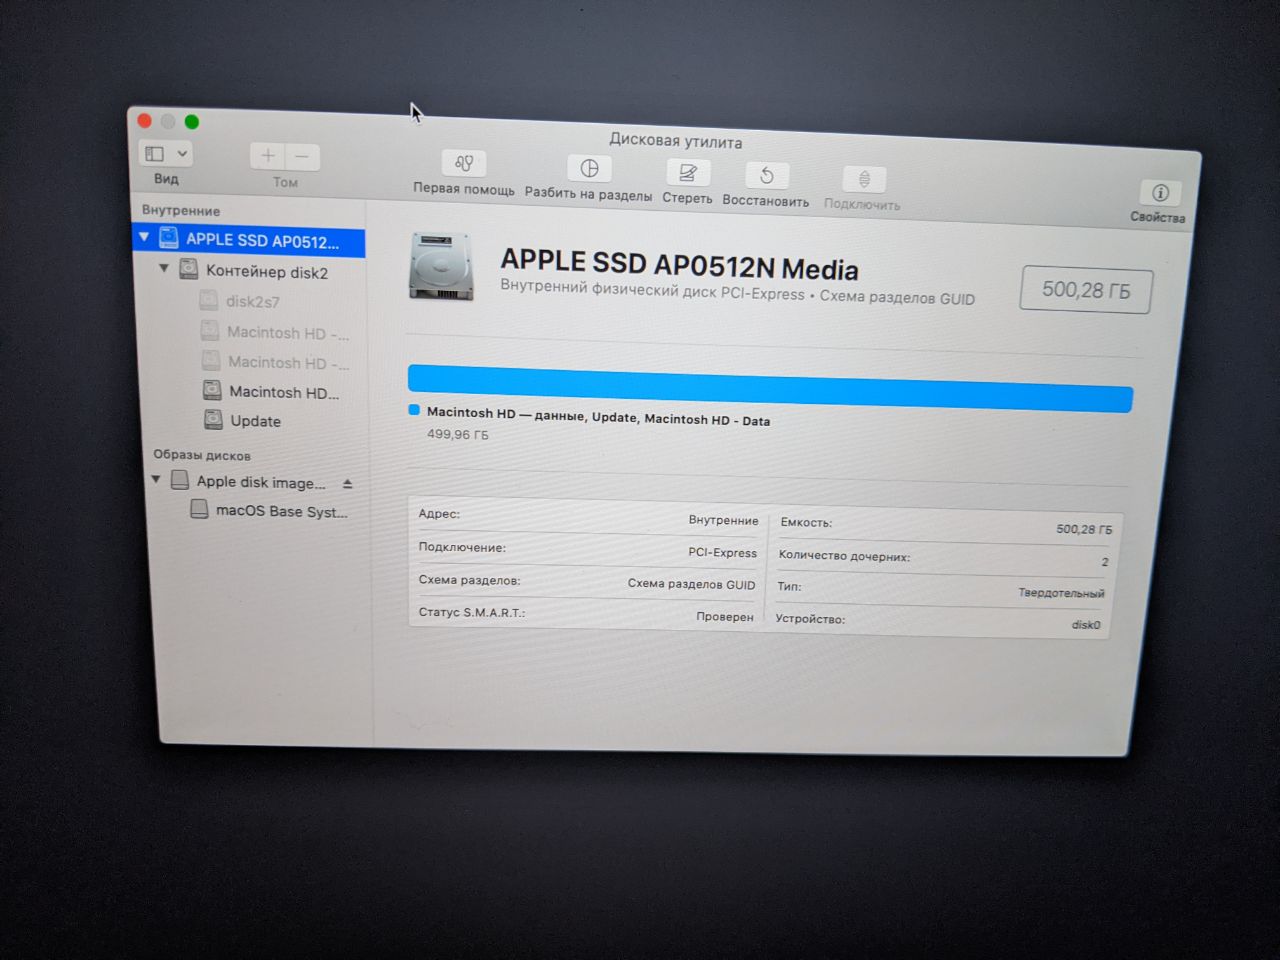Open the Info (Свойства) panel icon
1280x960 pixels.
1160,193
